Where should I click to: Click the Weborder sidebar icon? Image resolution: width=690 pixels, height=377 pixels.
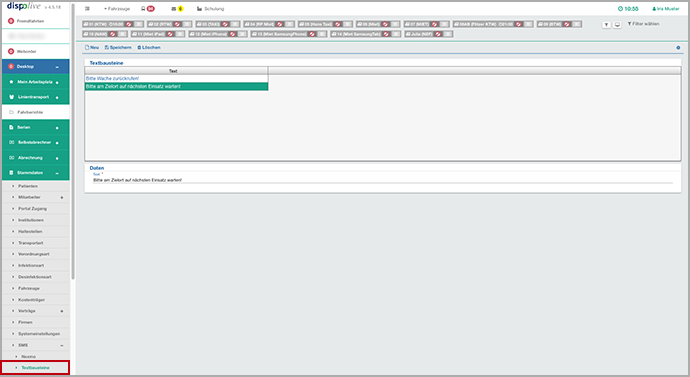pos(11,51)
